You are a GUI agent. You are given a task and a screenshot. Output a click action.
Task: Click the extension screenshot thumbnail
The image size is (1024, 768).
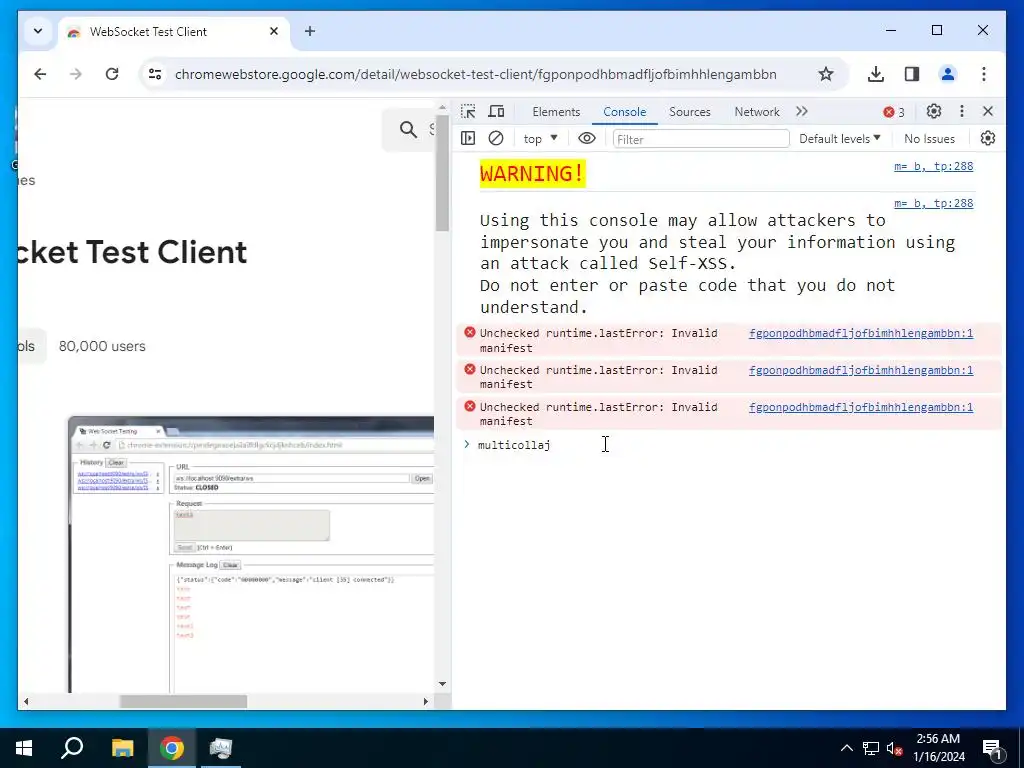click(251, 554)
